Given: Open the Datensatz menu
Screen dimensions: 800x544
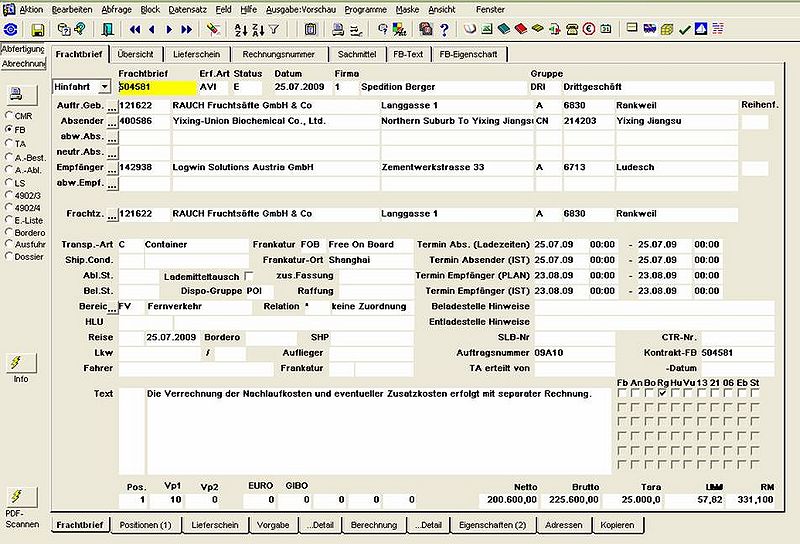Looking at the screenshot, I should (187, 9).
